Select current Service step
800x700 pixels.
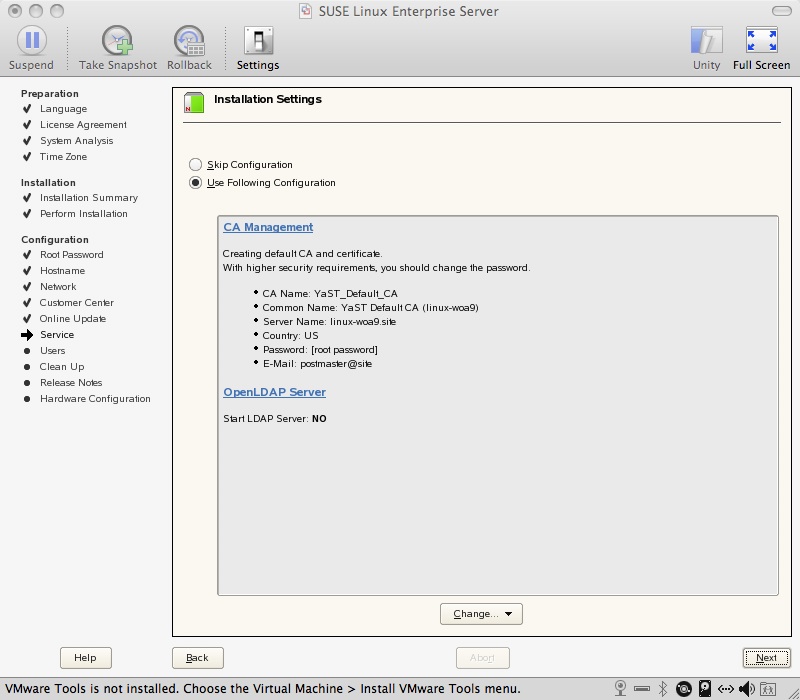pyautogui.click(x=57, y=335)
